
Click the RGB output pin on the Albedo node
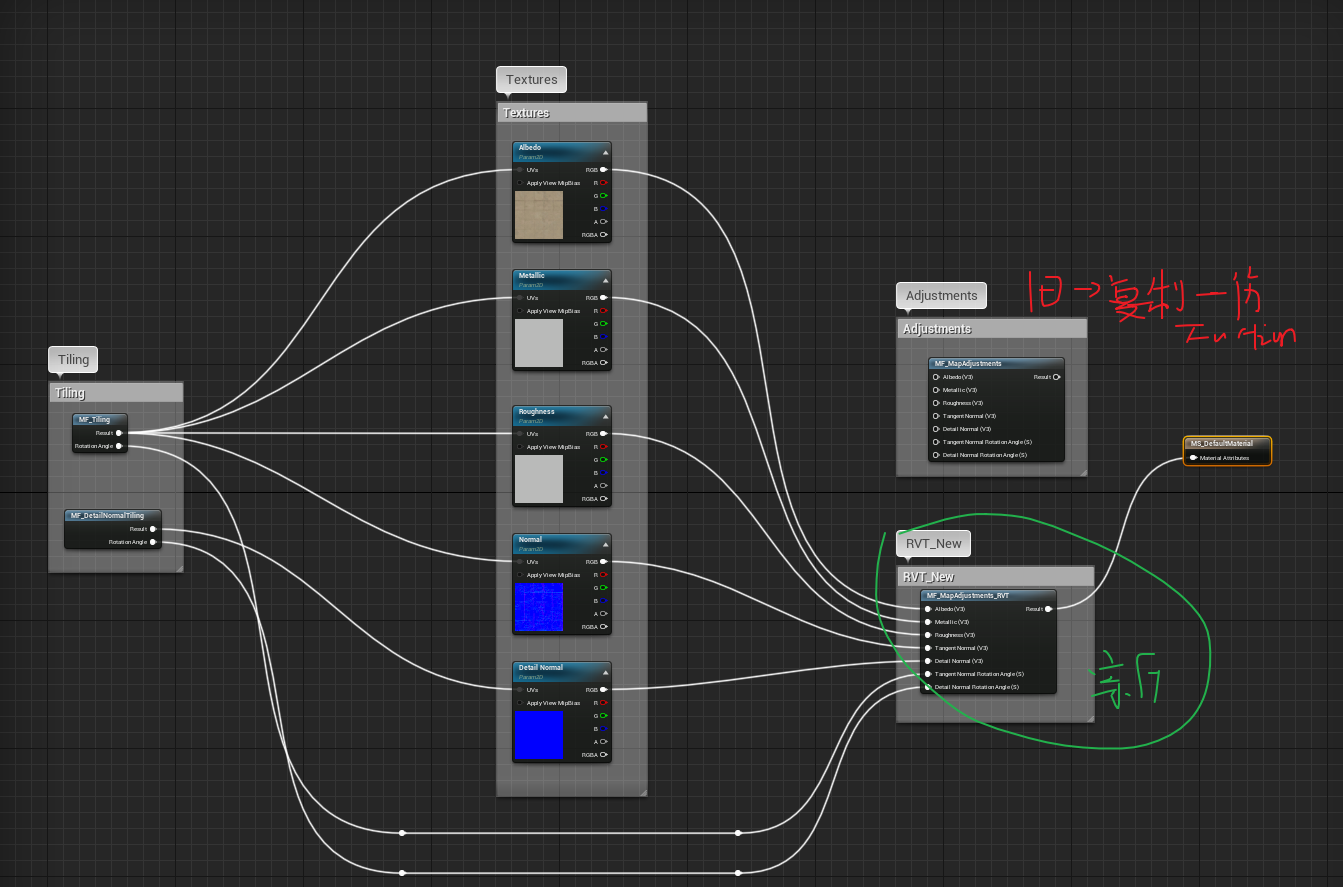(x=603, y=169)
